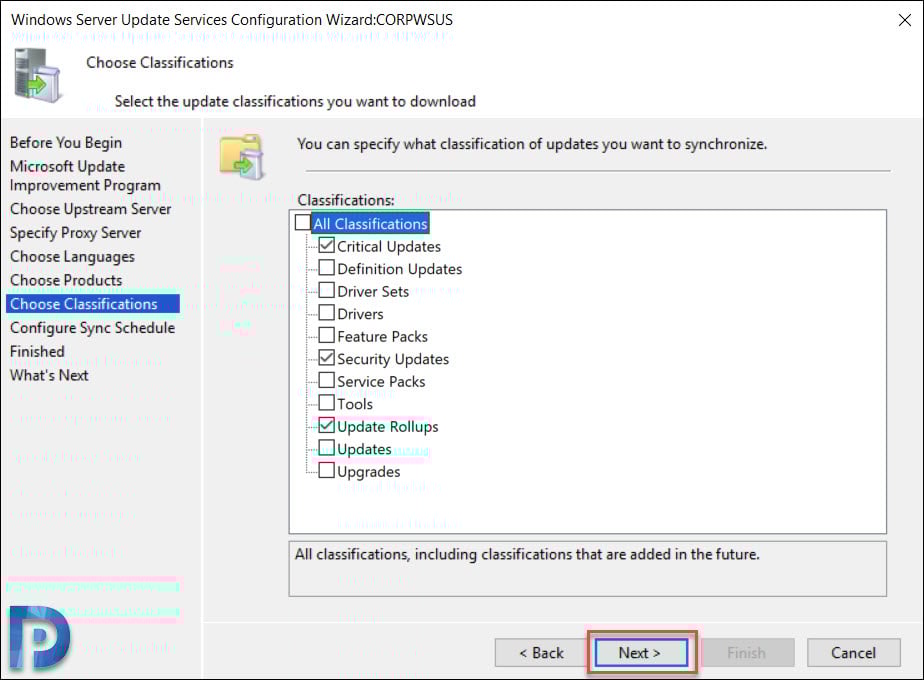Viewport: 924px width, 680px height.
Task: Uncheck the Critical Updates checkbox
Action: point(326,245)
